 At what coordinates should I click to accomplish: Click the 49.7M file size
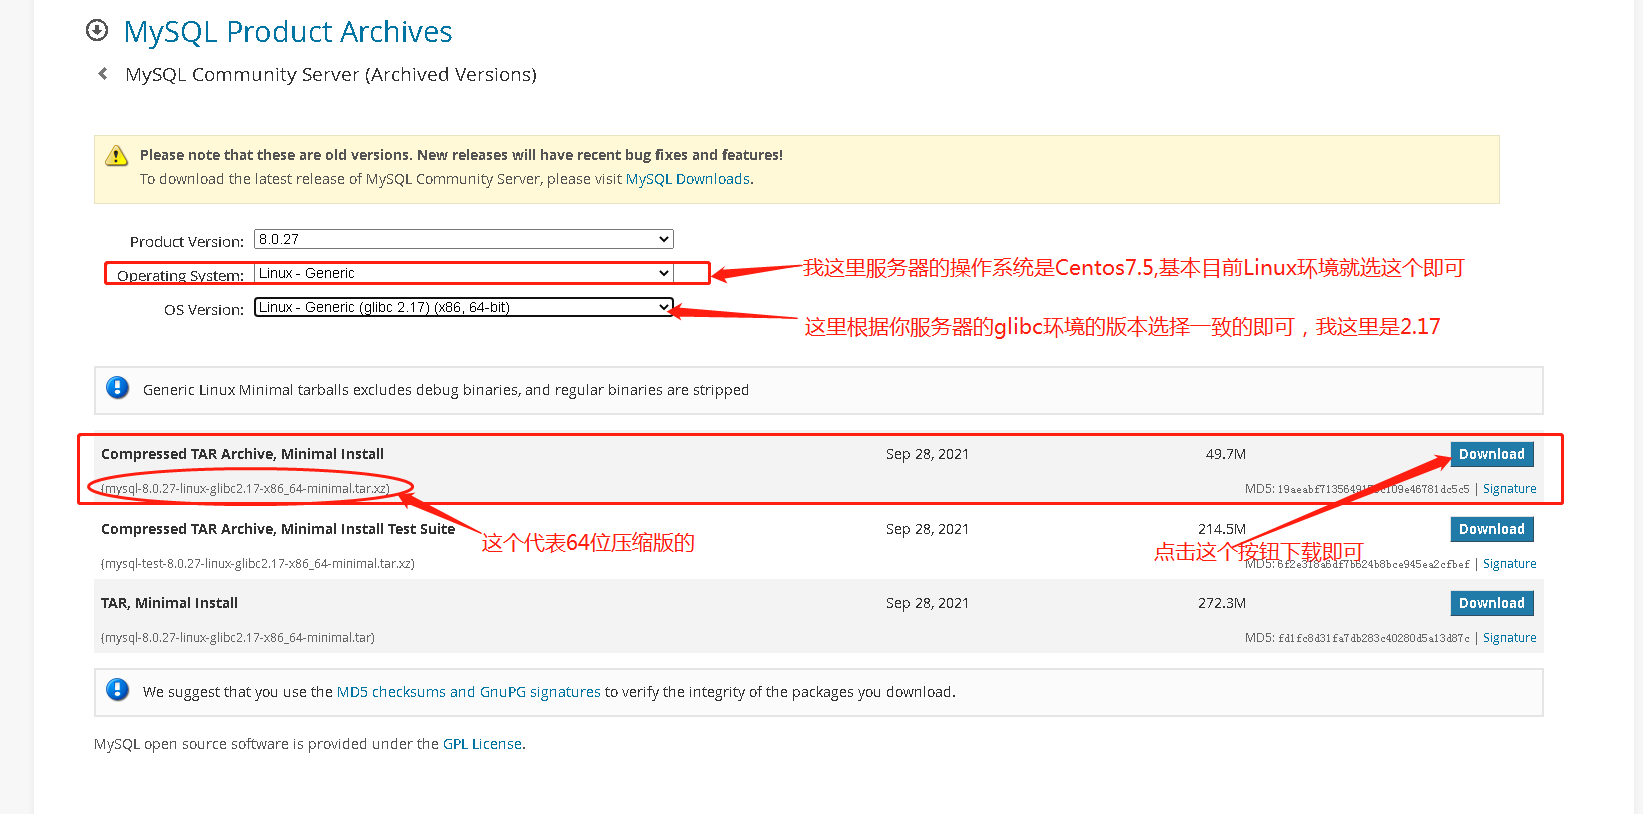[1225, 454]
